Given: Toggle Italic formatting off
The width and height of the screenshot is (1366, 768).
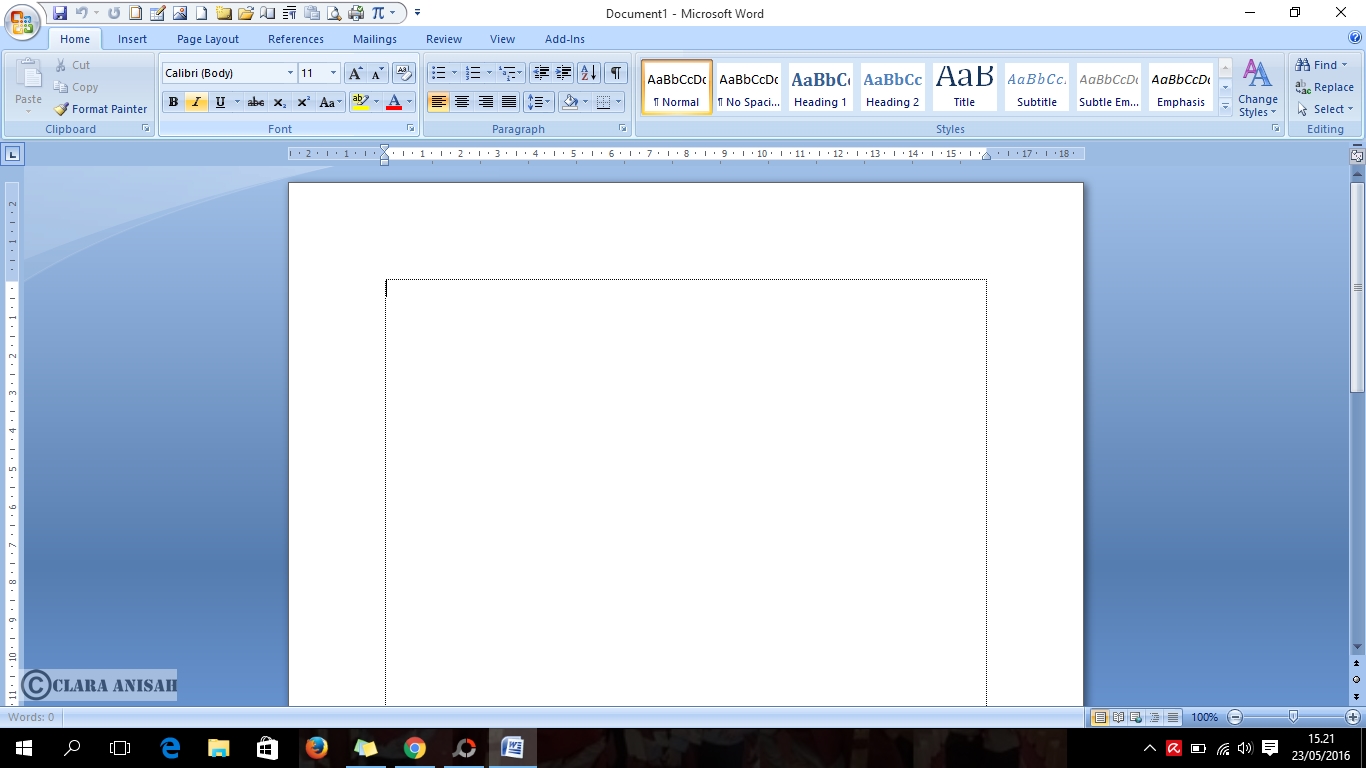Looking at the screenshot, I should [196, 102].
